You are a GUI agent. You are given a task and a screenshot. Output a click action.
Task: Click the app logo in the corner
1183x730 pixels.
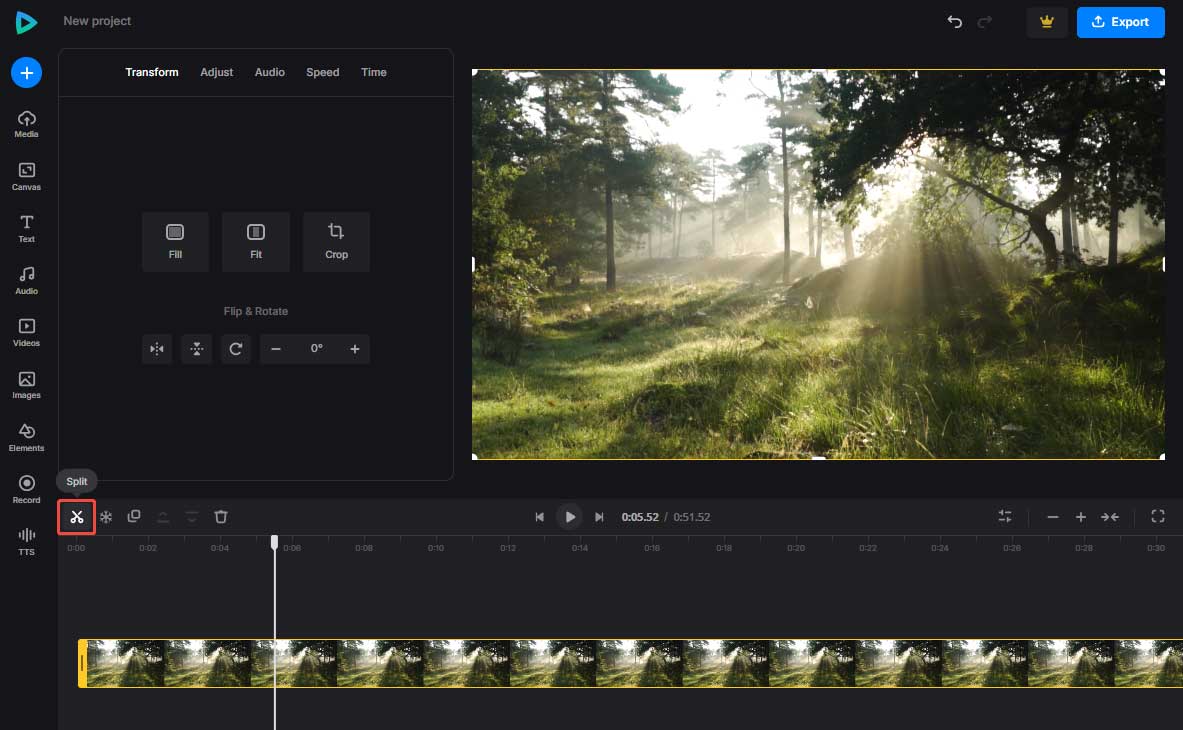coord(26,22)
